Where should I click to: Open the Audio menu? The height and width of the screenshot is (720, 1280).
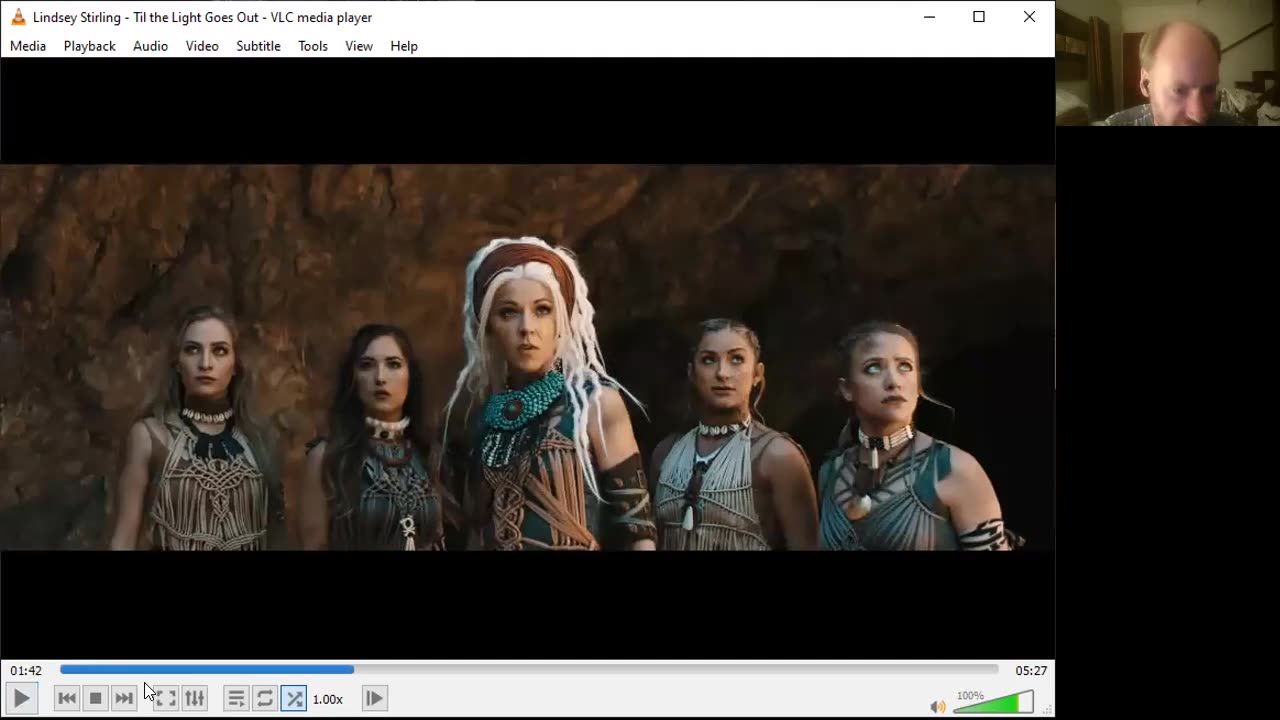[x=151, y=46]
